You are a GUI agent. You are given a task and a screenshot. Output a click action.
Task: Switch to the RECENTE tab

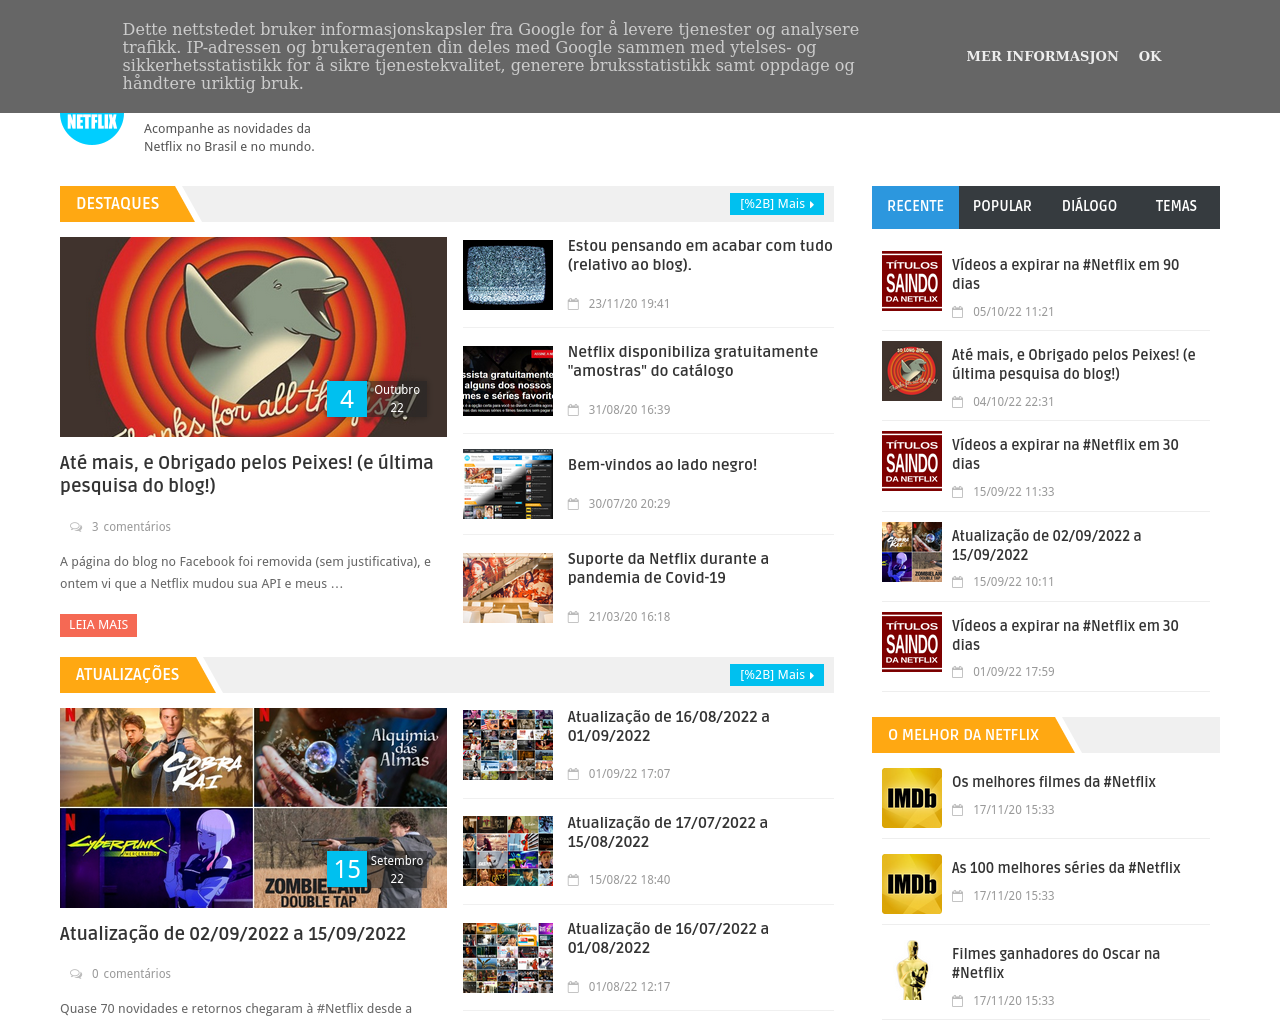pos(915,207)
